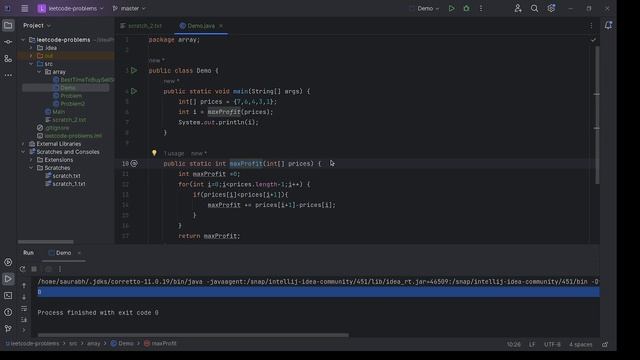Change LF line separator
Image resolution: width=640 pixels, height=360 pixels.
(x=532, y=344)
